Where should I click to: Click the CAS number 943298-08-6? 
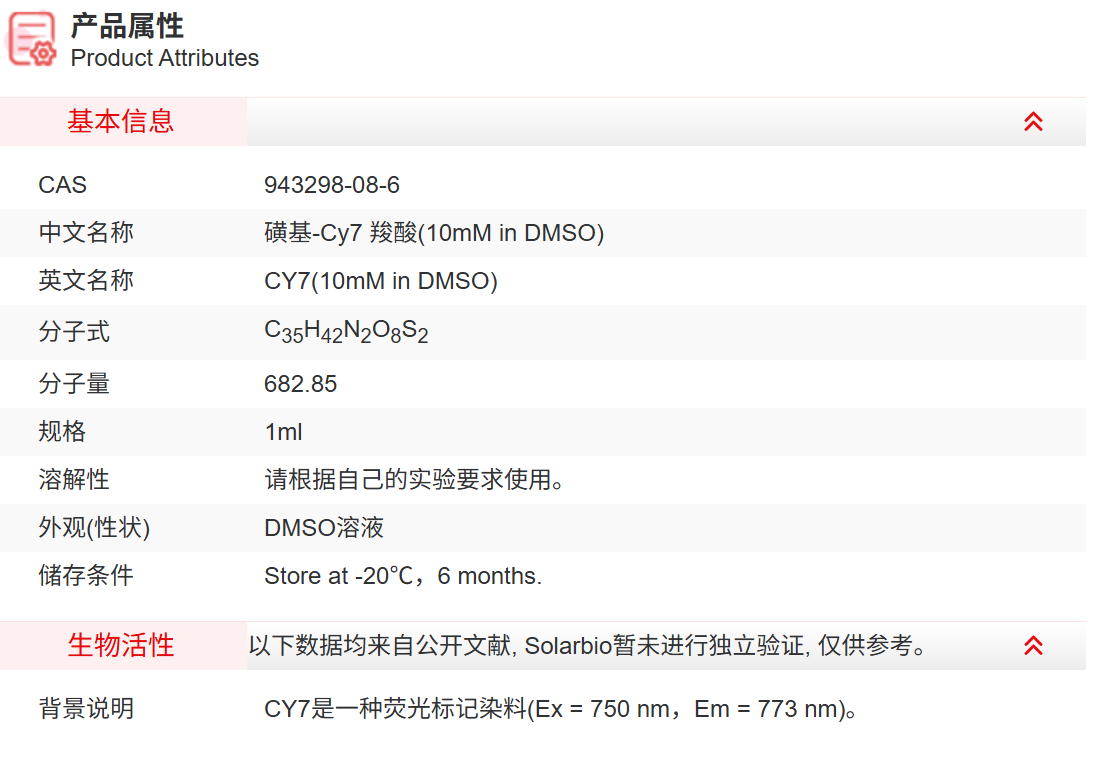point(331,185)
